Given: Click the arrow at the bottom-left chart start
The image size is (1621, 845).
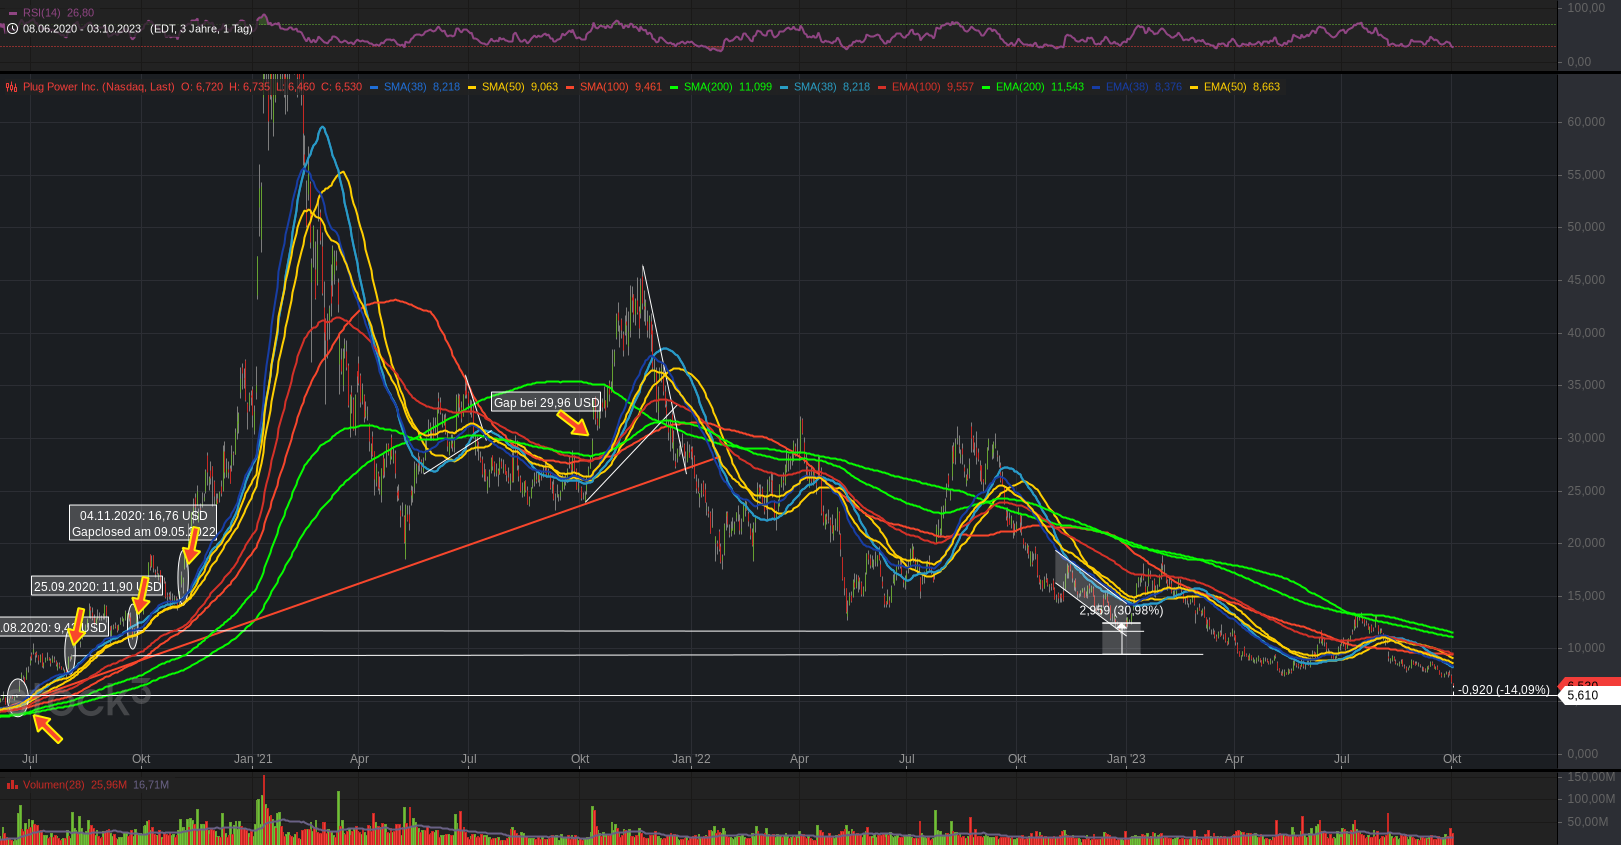Looking at the screenshot, I should [x=47, y=729].
